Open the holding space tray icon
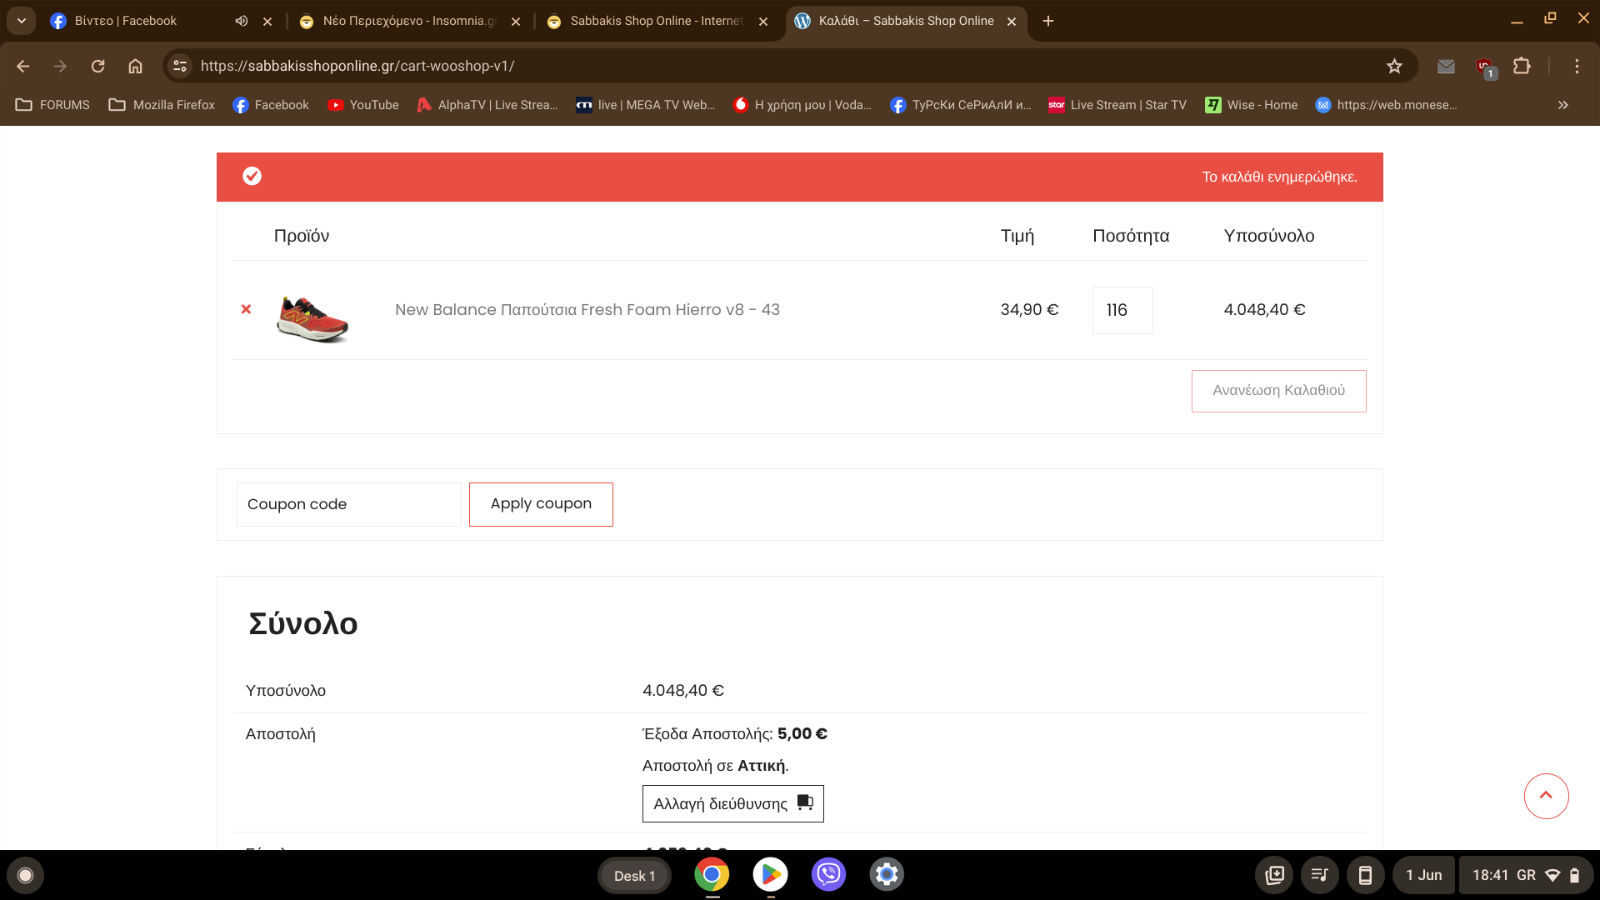The width and height of the screenshot is (1600, 900). pyautogui.click(x=1274, y=876)
